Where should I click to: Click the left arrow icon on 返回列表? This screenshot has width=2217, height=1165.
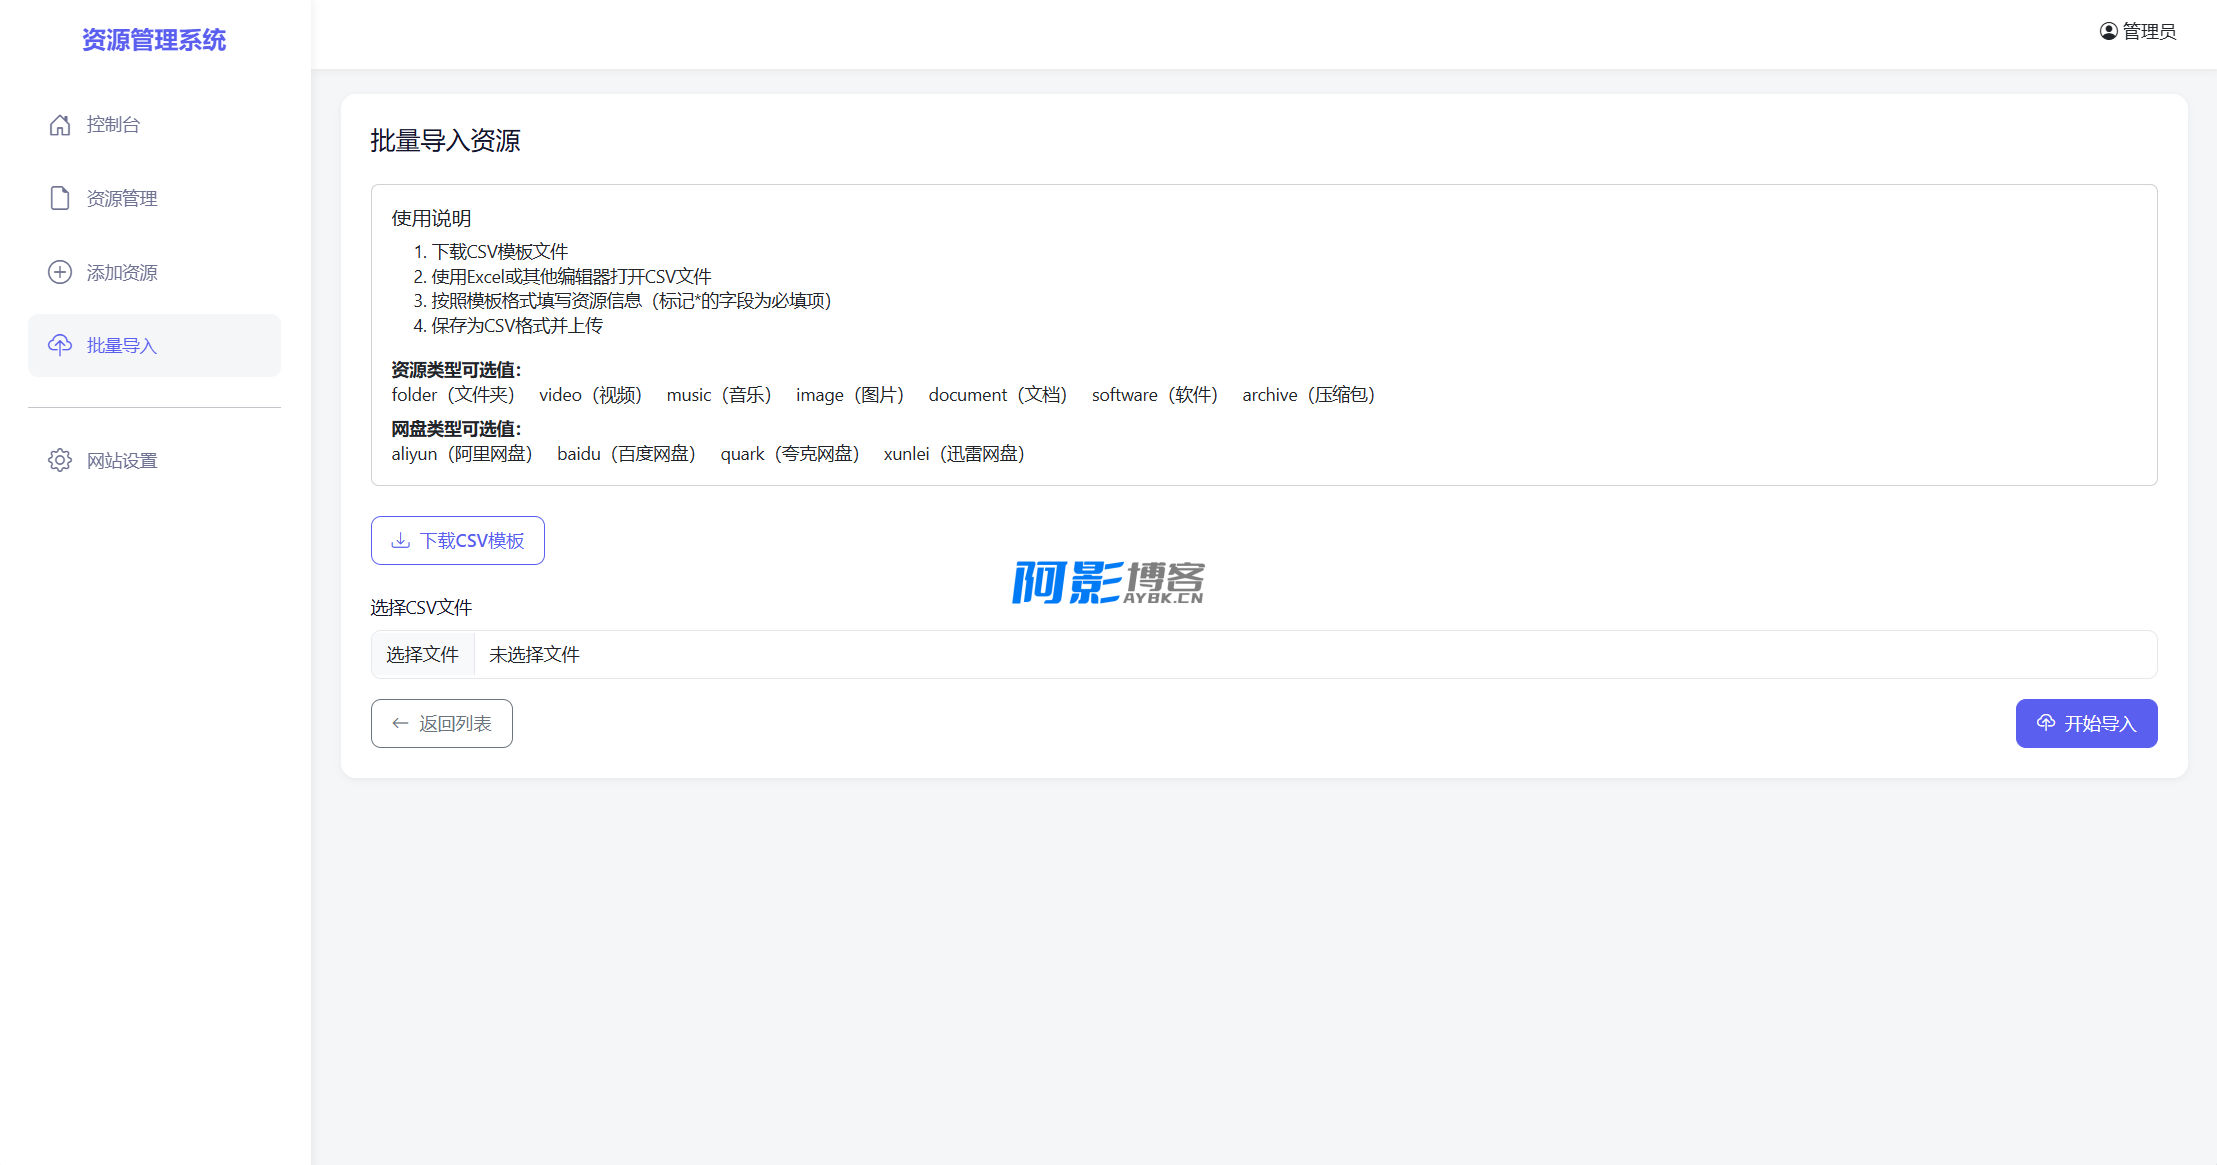(x=400, y=723)
